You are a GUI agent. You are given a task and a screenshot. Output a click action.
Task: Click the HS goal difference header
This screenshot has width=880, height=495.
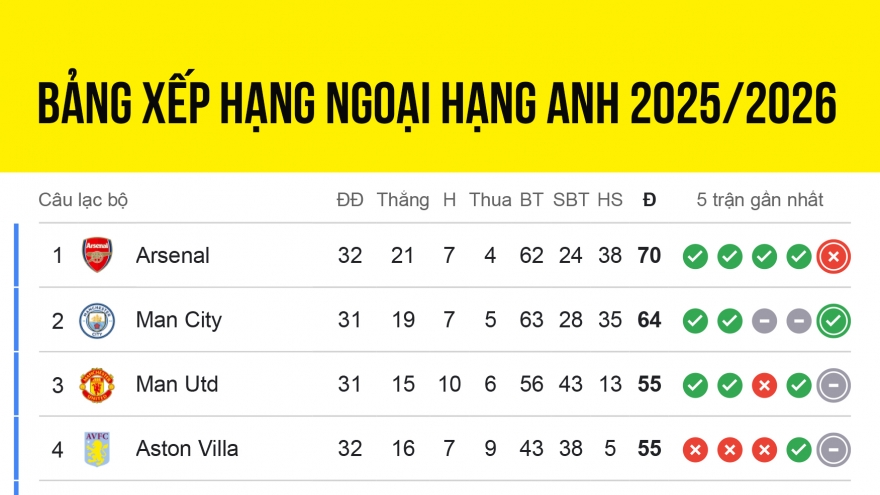coord(610,200)
